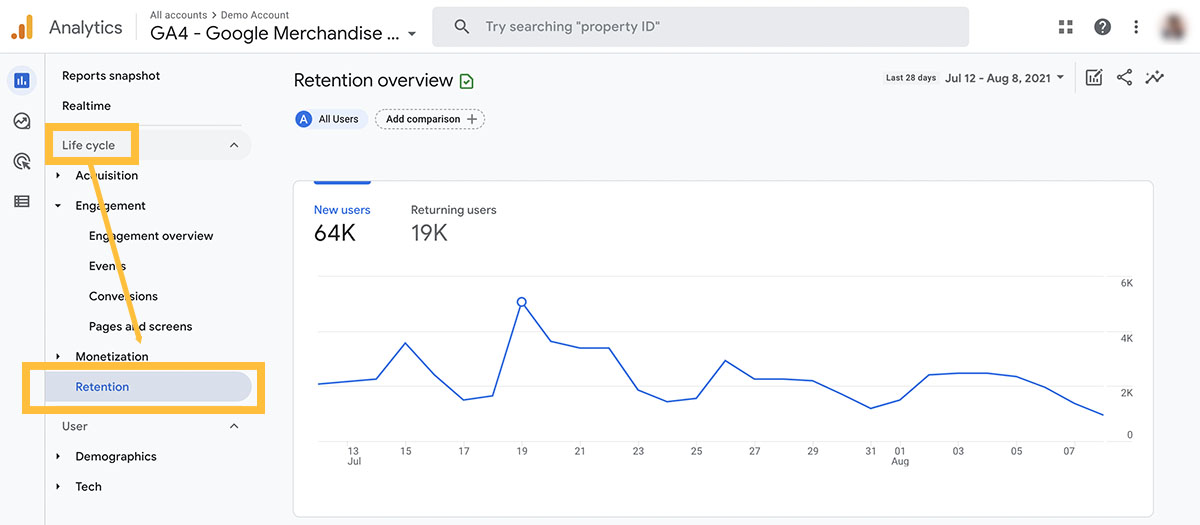Open the Configure icon in left rail
Viewport: 1200px width, 525px height.
(x=22, y=201)
